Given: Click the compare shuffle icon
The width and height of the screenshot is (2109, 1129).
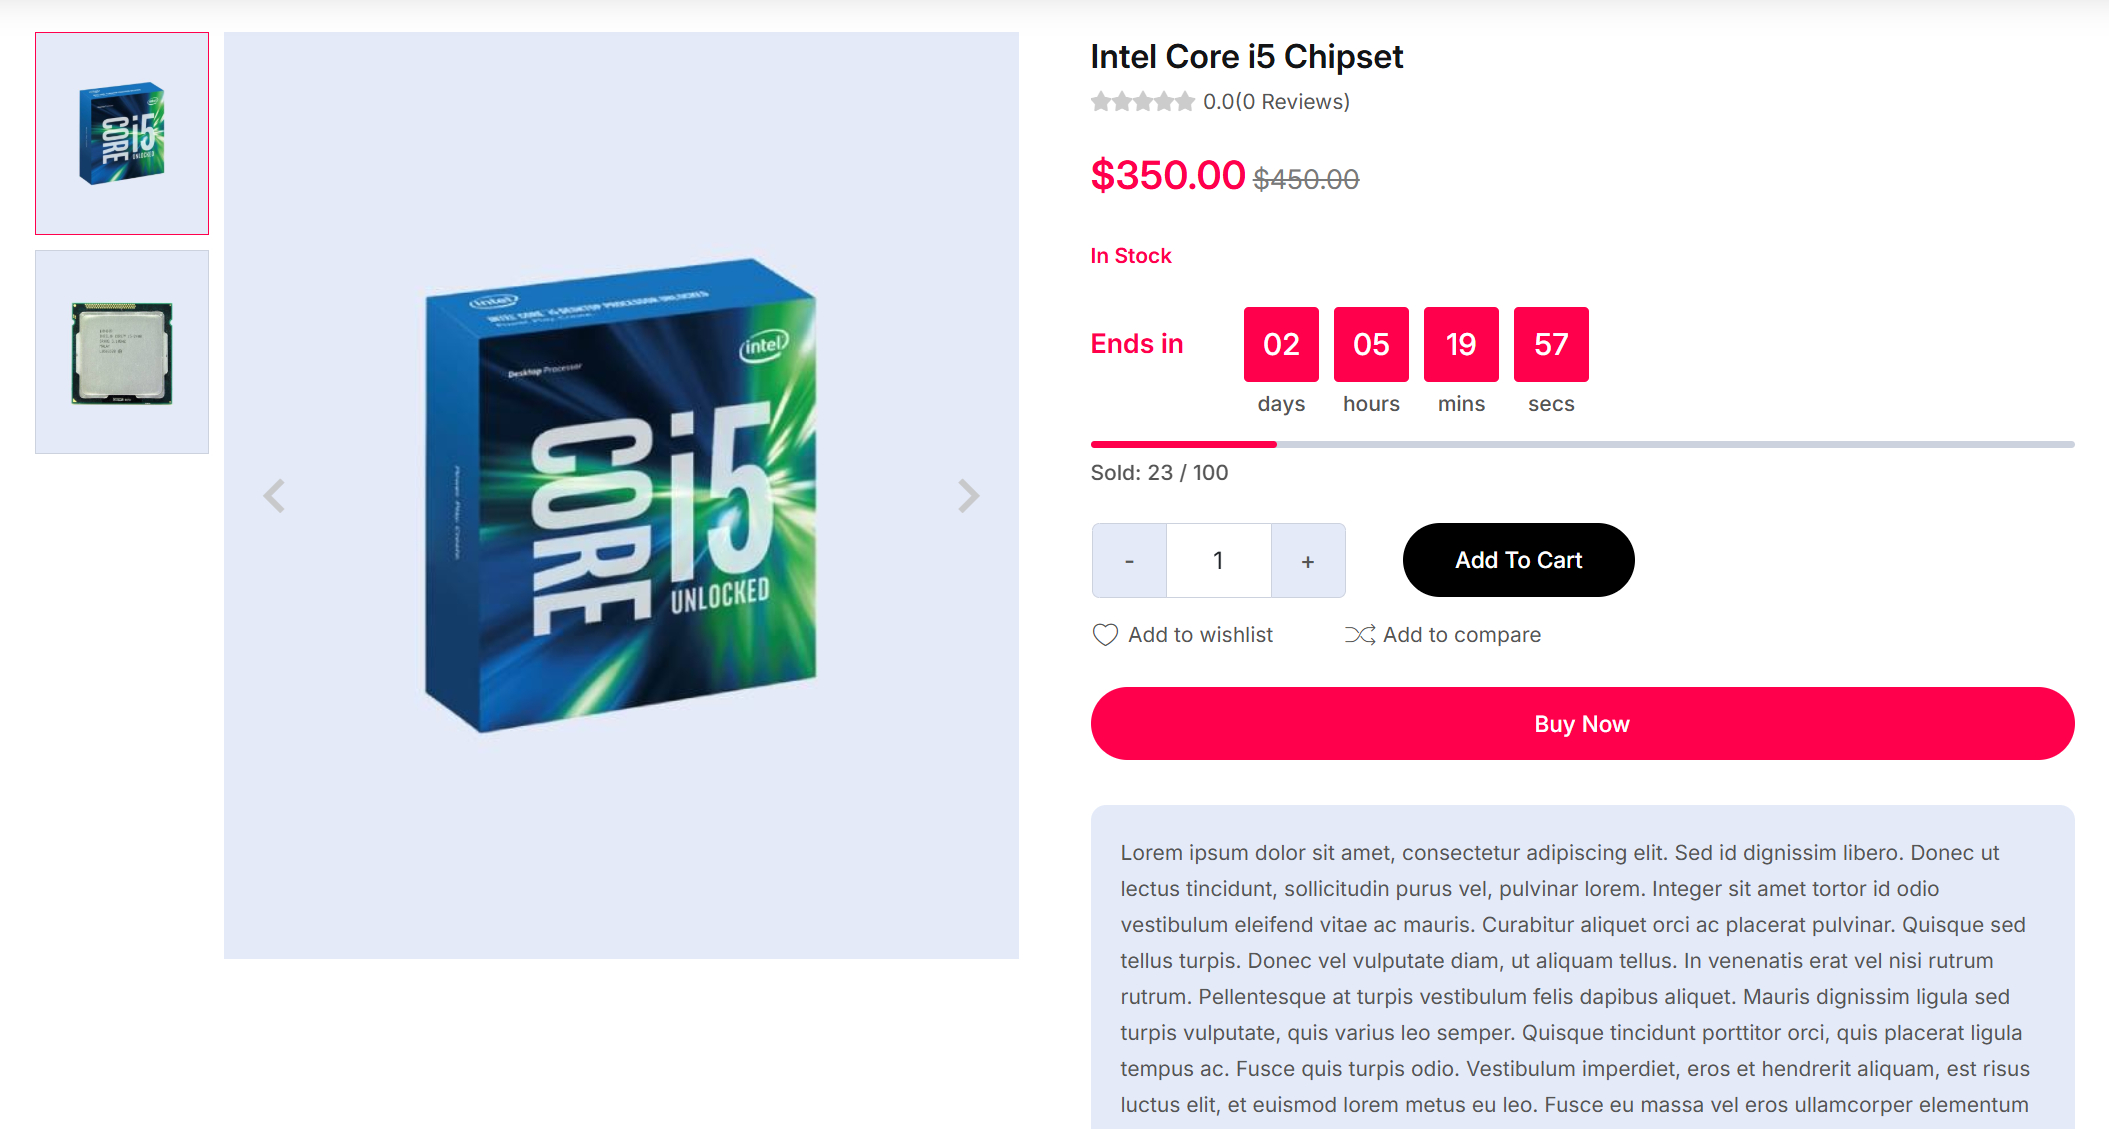Looking at the screenshot, I should click(x=1359, y=635).
